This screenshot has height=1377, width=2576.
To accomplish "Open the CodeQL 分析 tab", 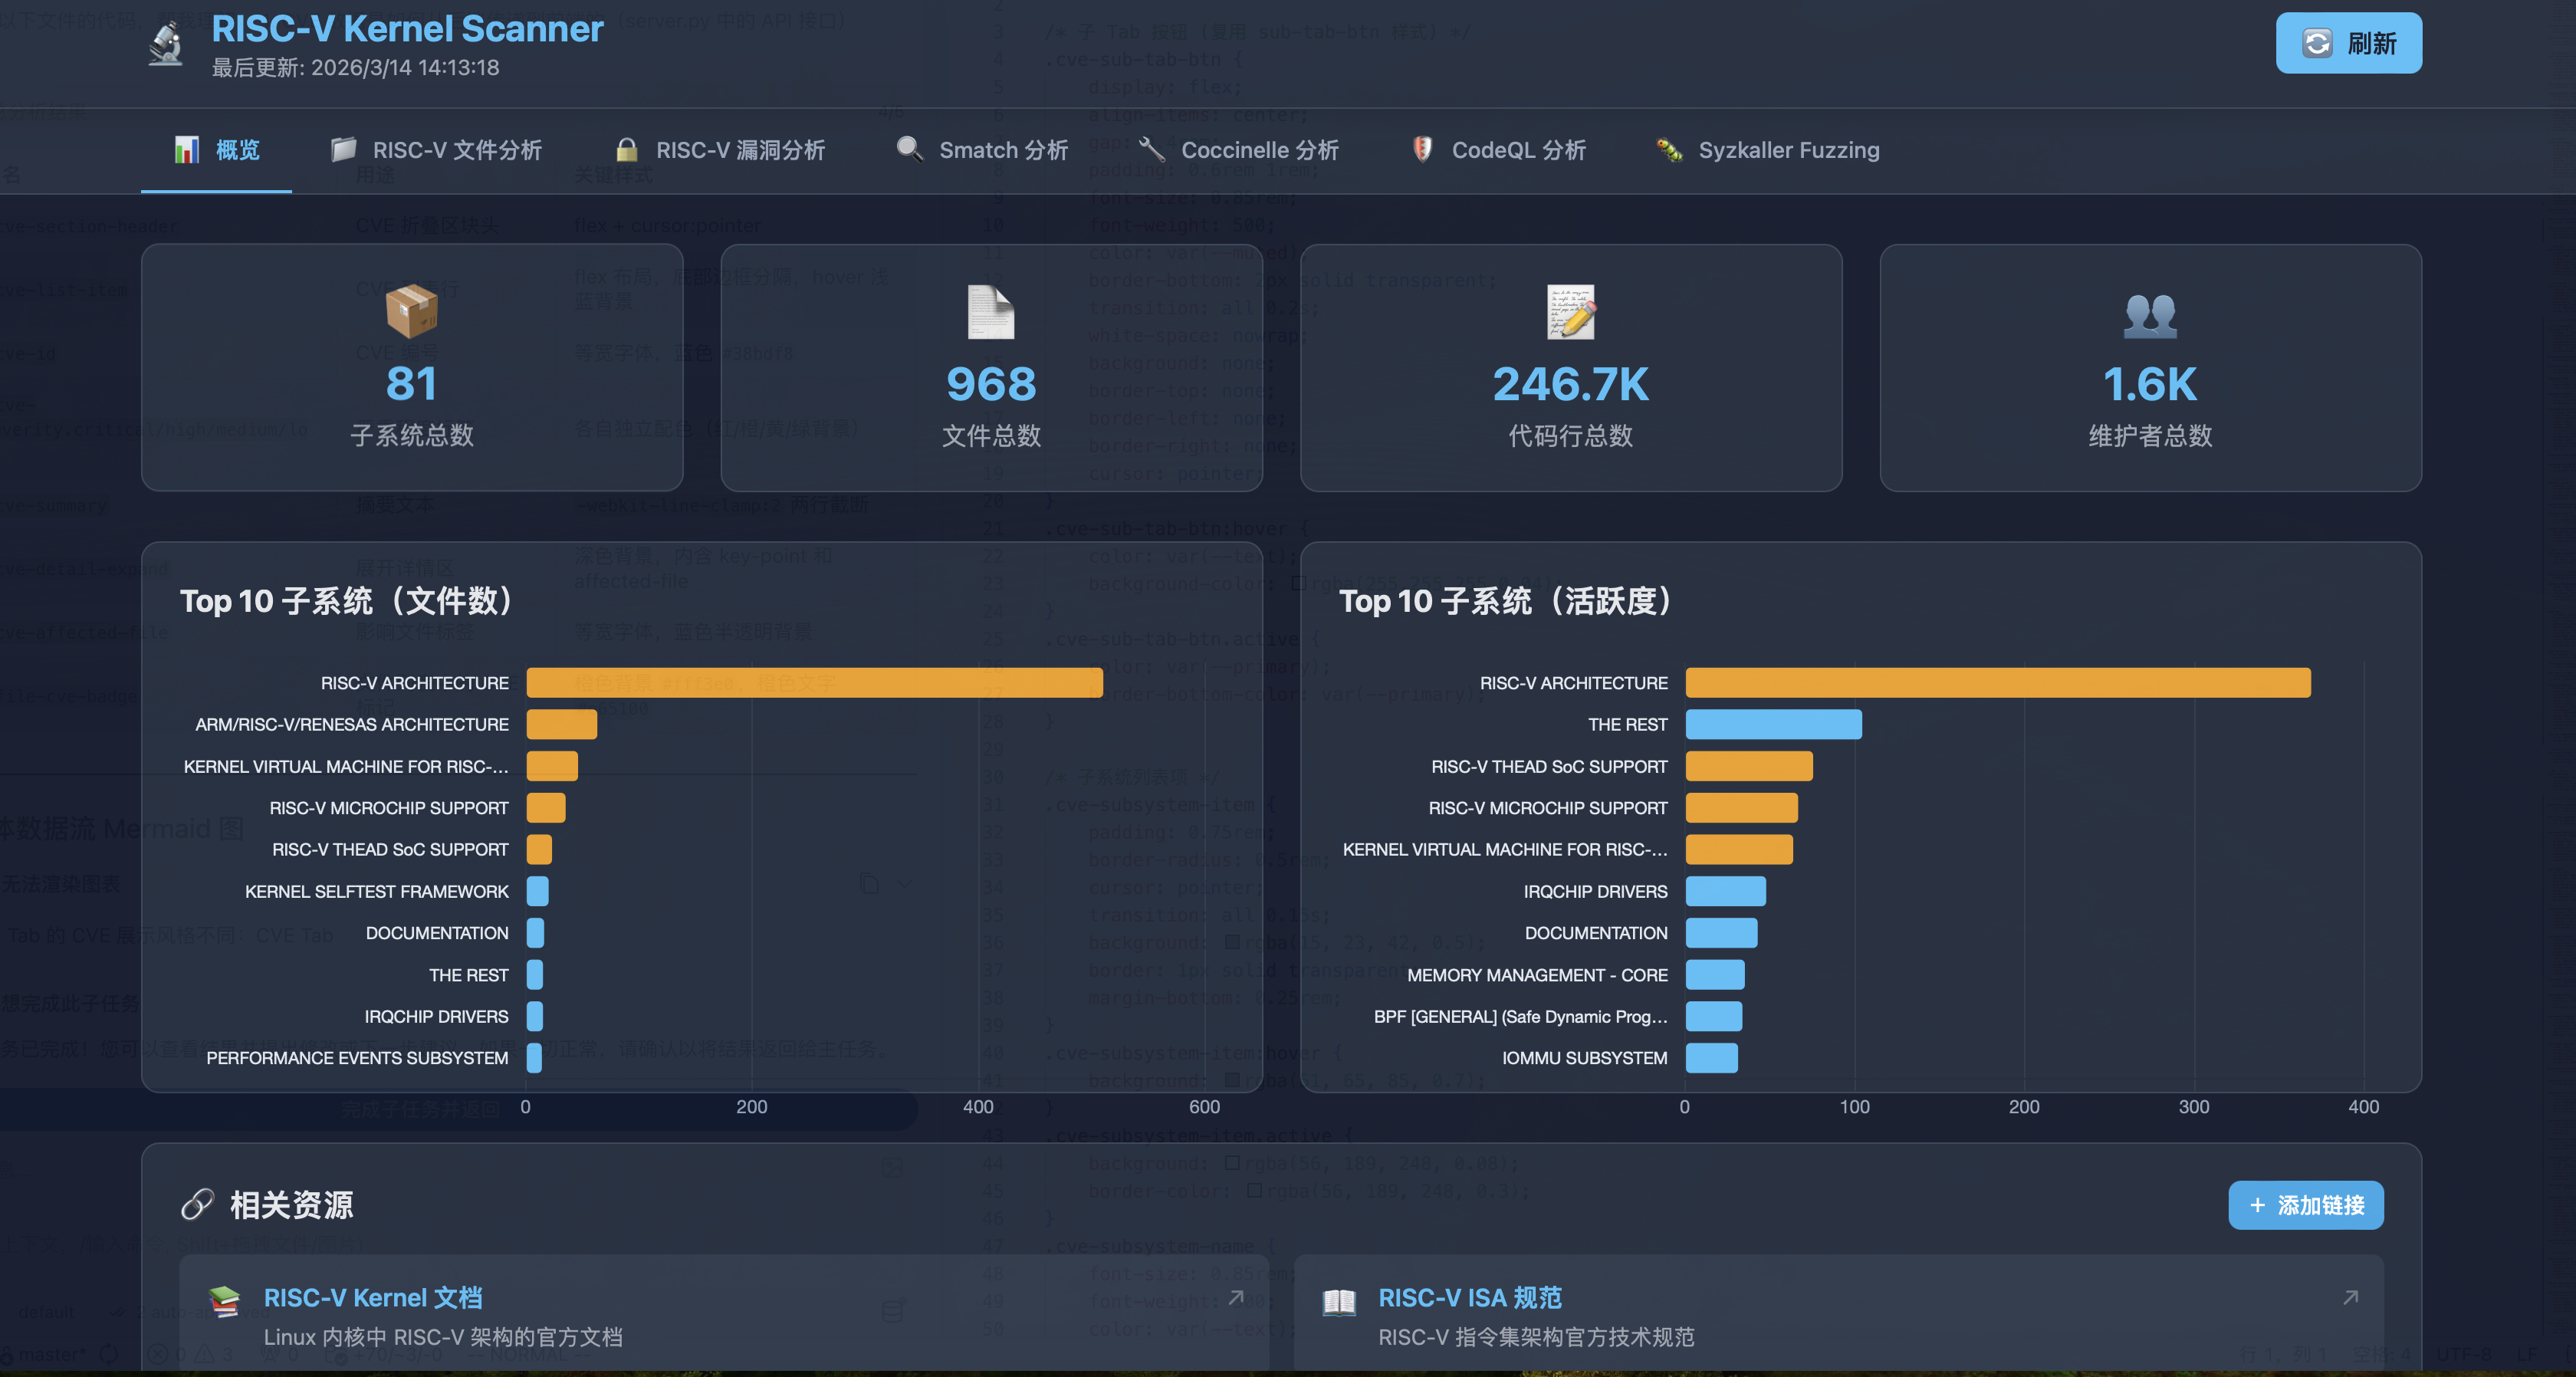I will pyautogui.click(x=1498, y=150).
